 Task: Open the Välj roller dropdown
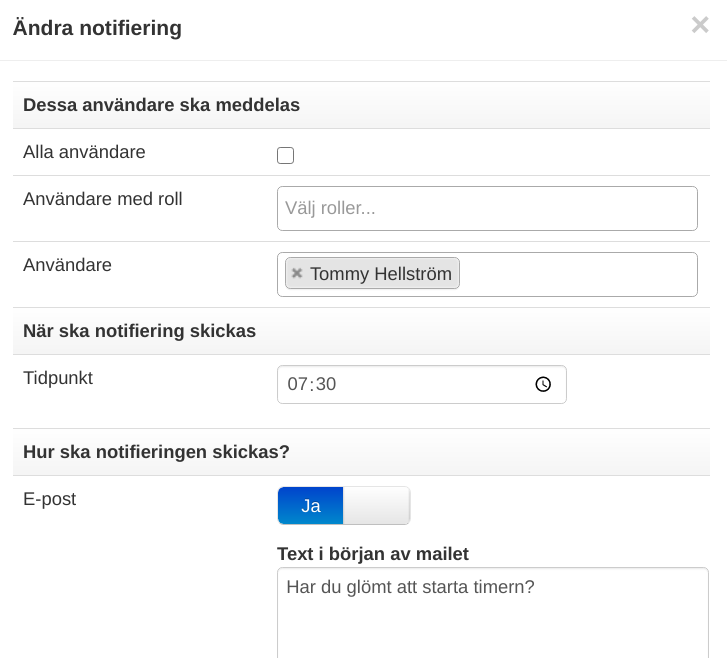[487, 208]
